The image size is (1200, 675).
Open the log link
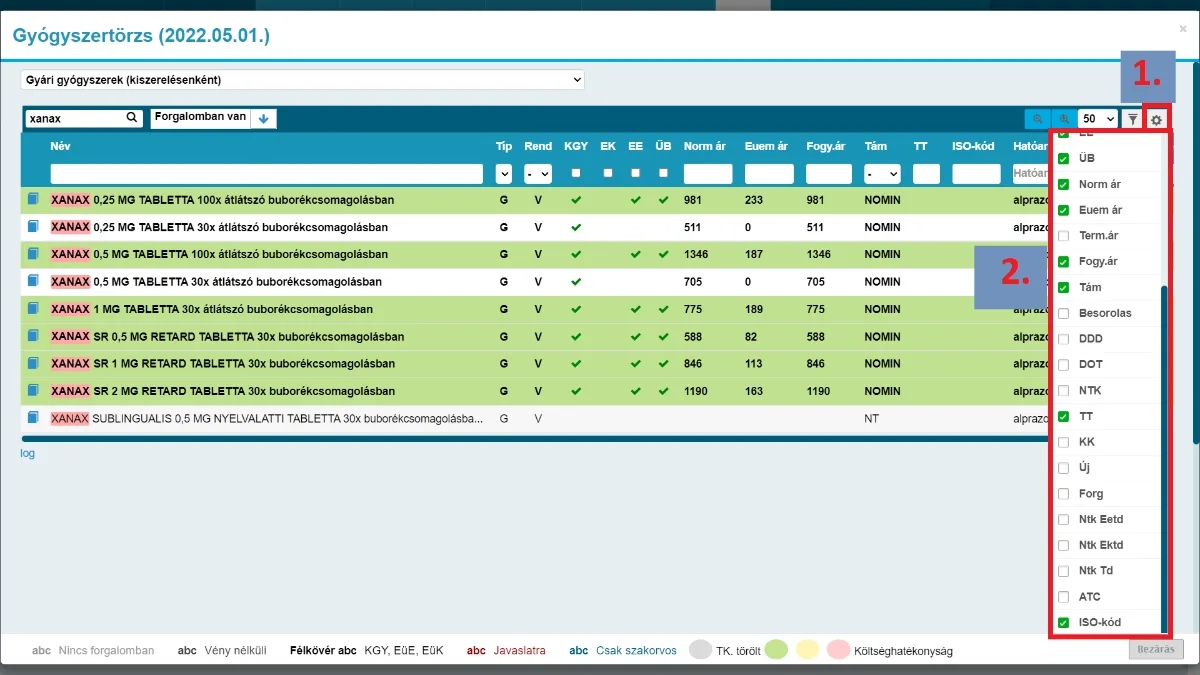pyautogui.click(x=28, y=453)
